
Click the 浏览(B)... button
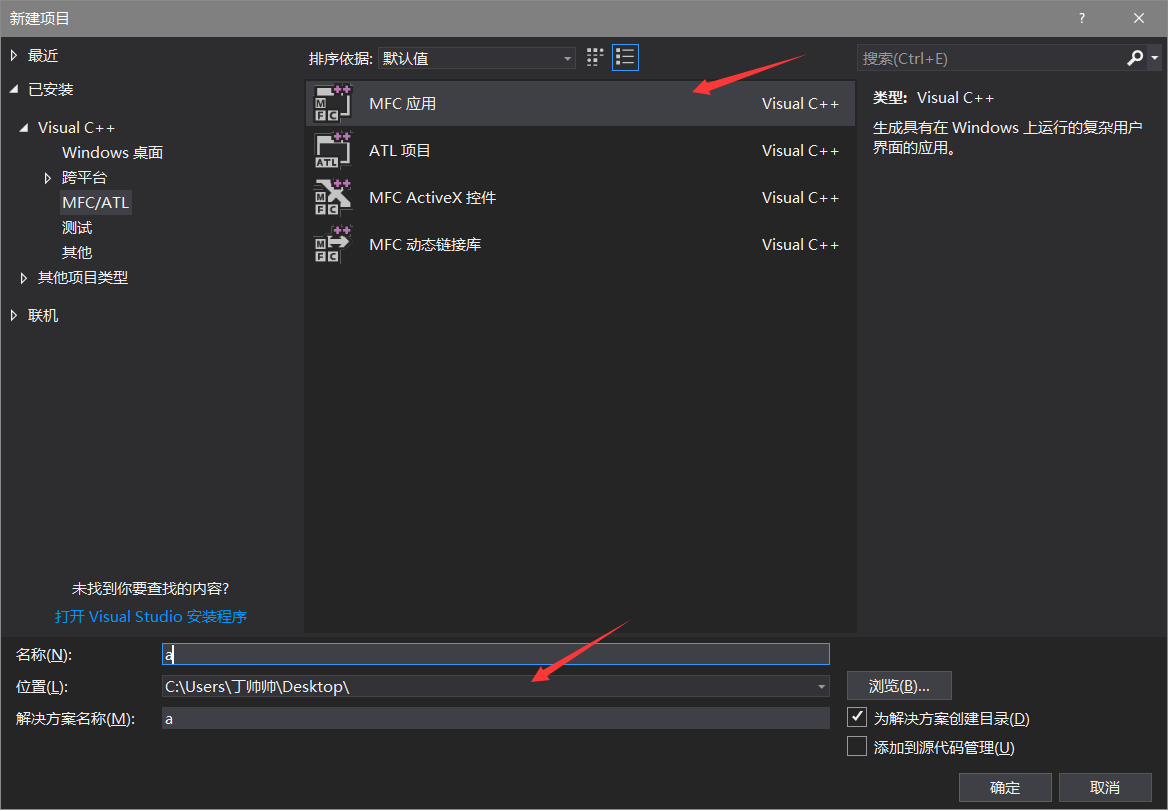[x=899, y=686]
